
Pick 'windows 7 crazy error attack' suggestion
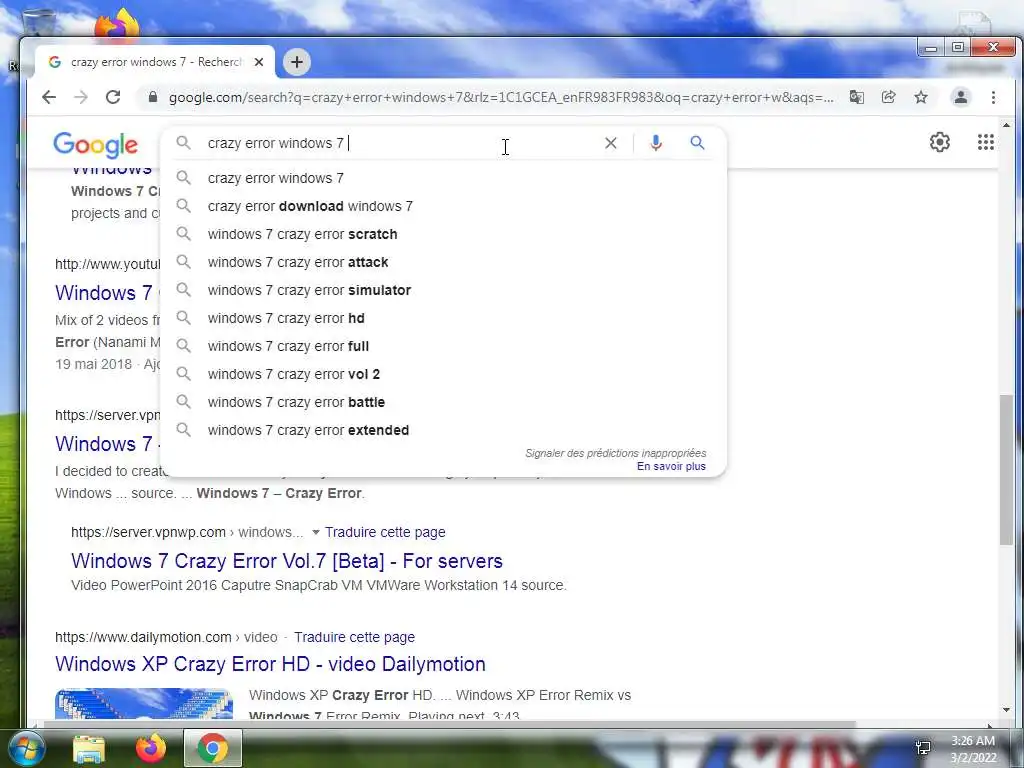(443, 263)
